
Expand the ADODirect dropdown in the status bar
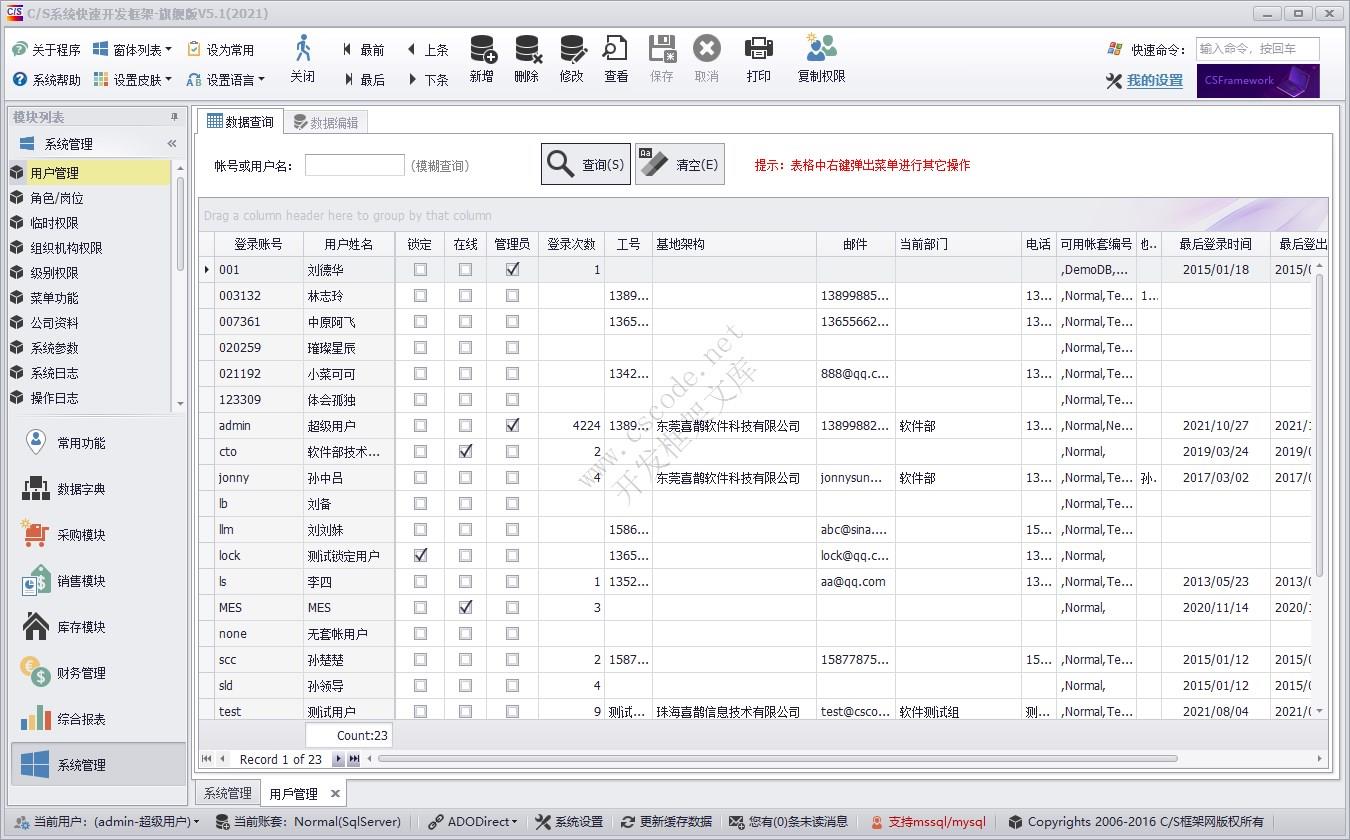coord(470,821)
